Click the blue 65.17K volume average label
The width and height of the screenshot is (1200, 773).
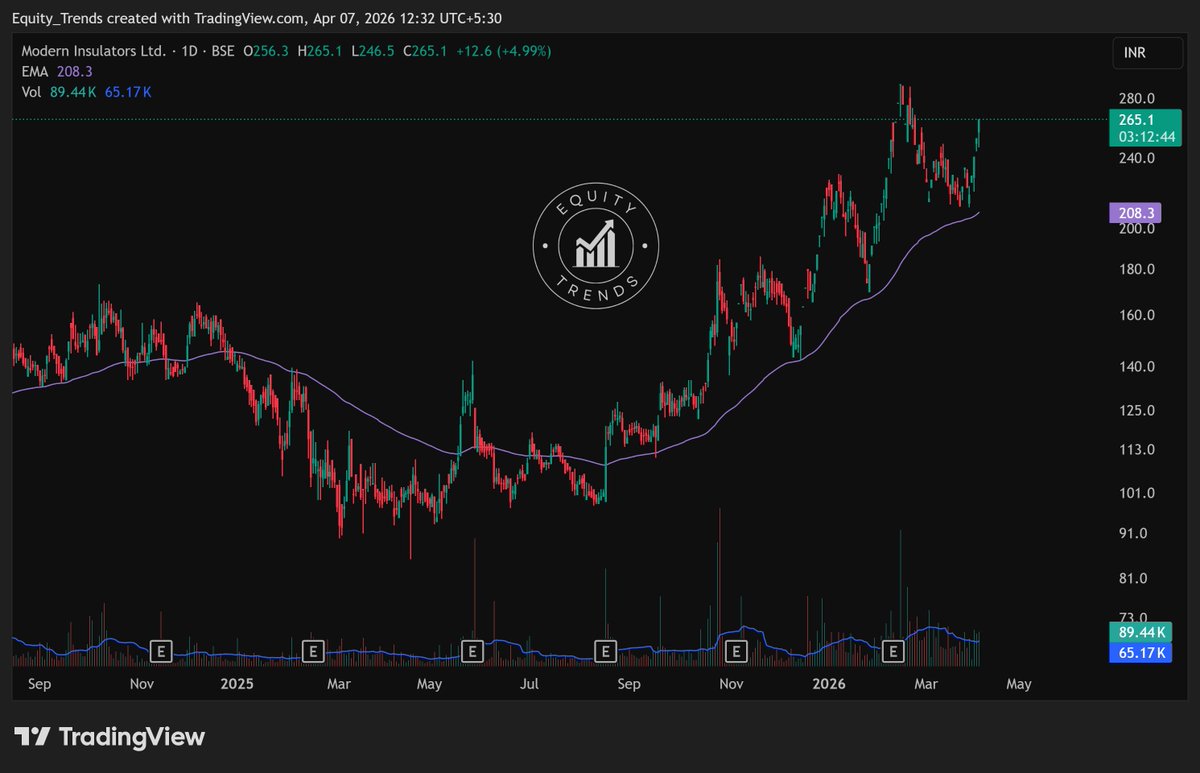pyautogui.click(x=1139, y=653)
